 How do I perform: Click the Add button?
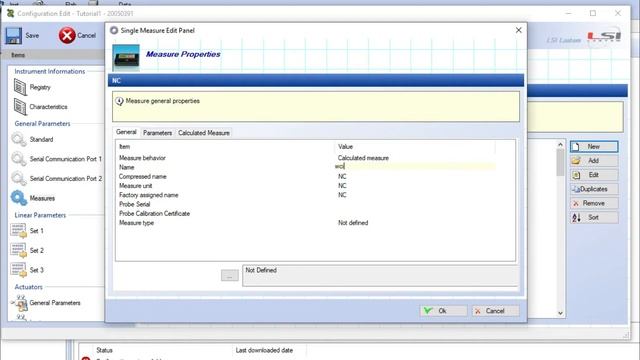coord(594,161)
